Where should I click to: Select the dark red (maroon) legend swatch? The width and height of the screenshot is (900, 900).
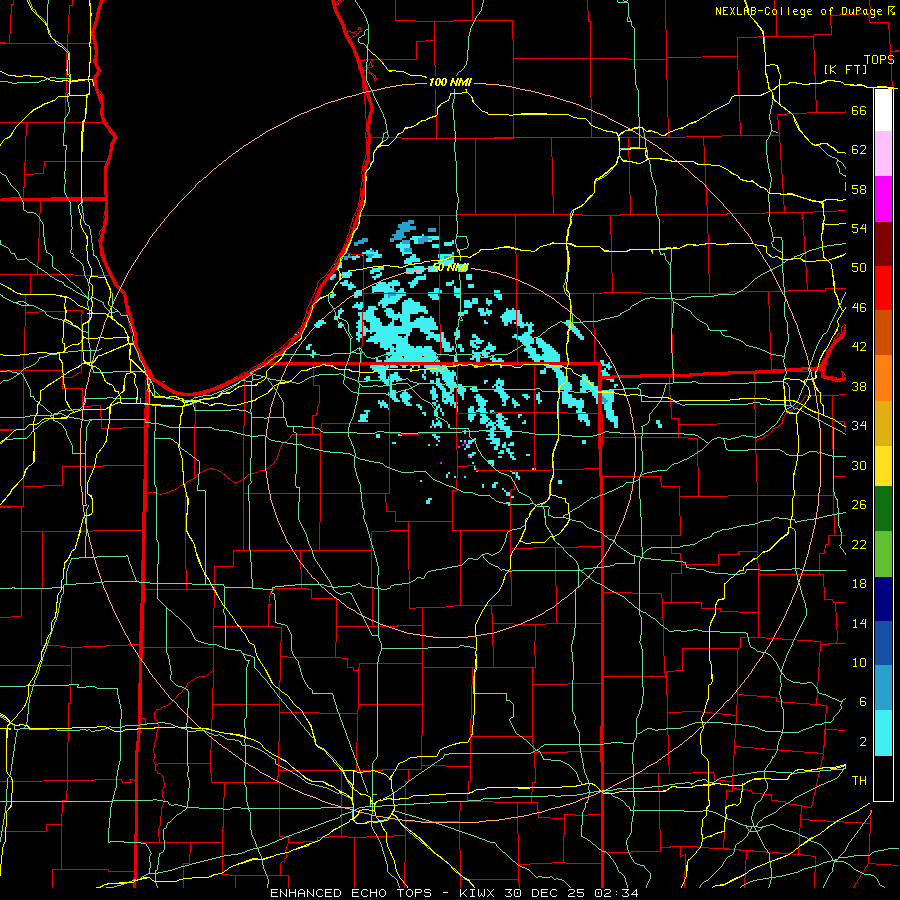click(x=883, y=243)
